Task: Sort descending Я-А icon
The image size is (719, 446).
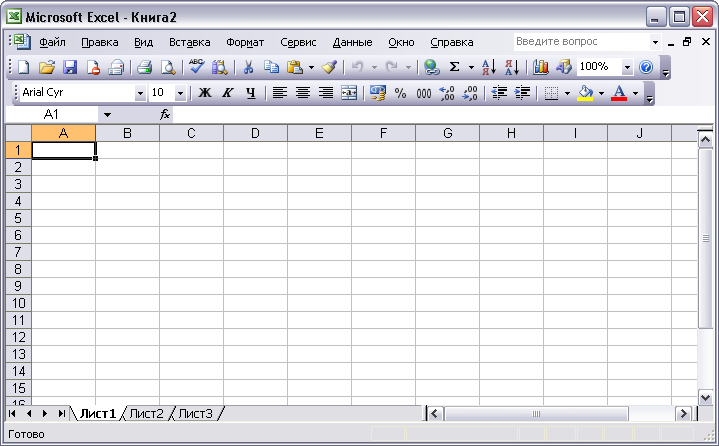Action: click(x=512, y=67)
